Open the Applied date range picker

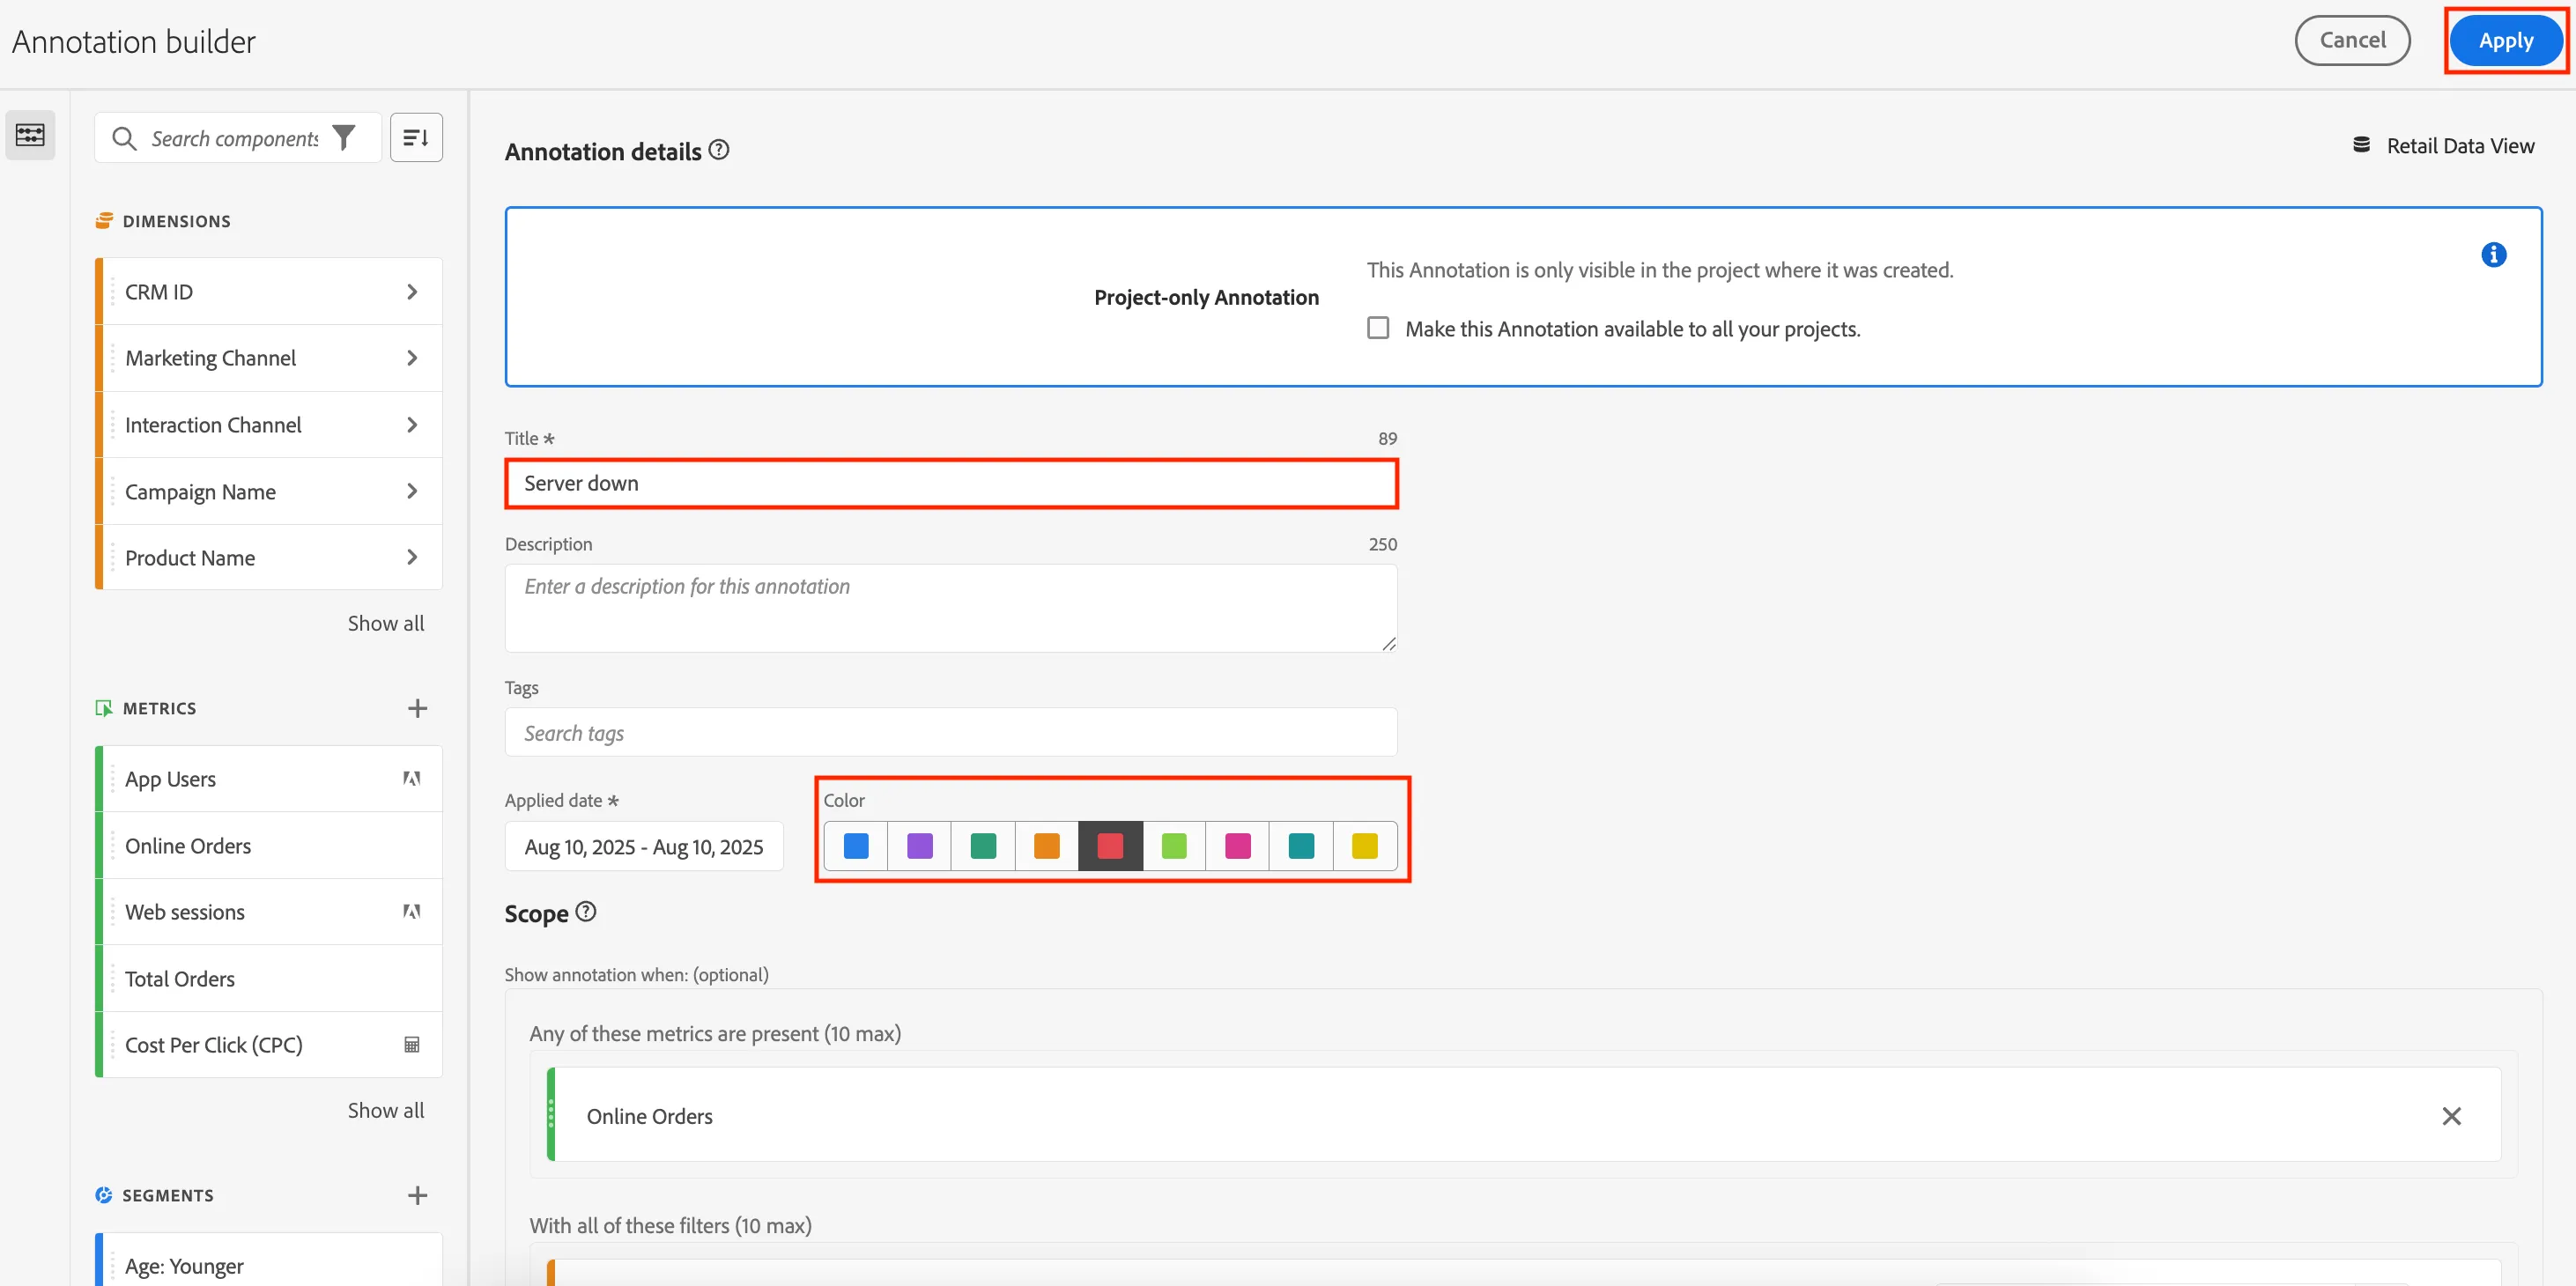(644, 847)
